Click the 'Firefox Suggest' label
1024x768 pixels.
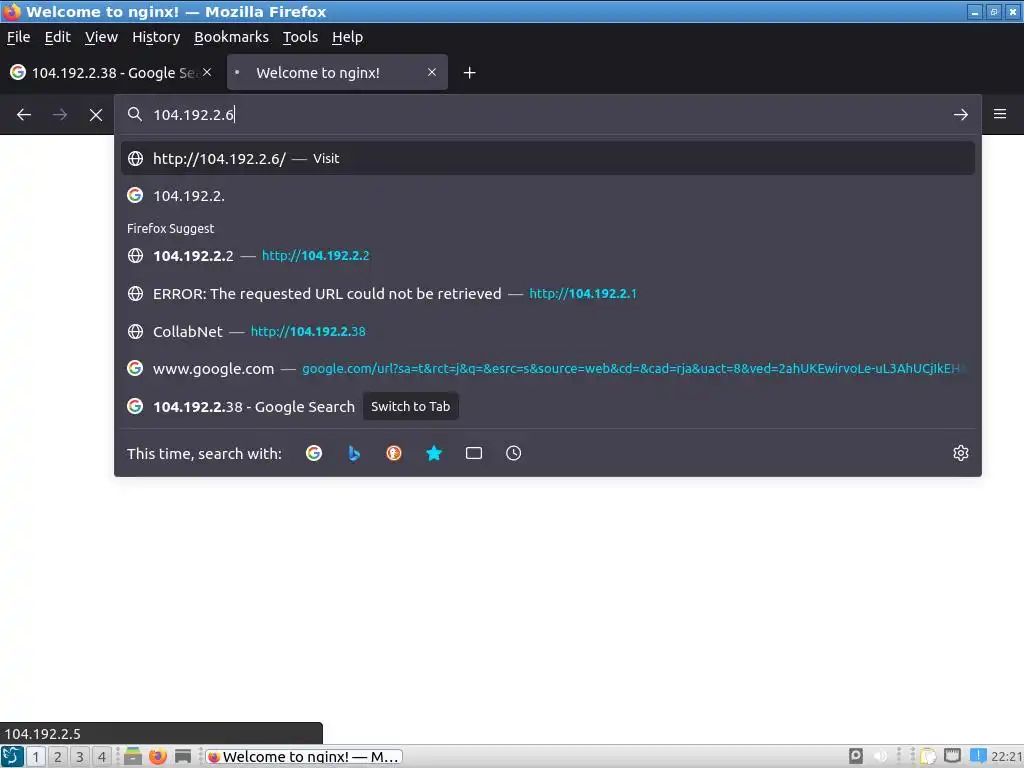click(x=170, y=229)
